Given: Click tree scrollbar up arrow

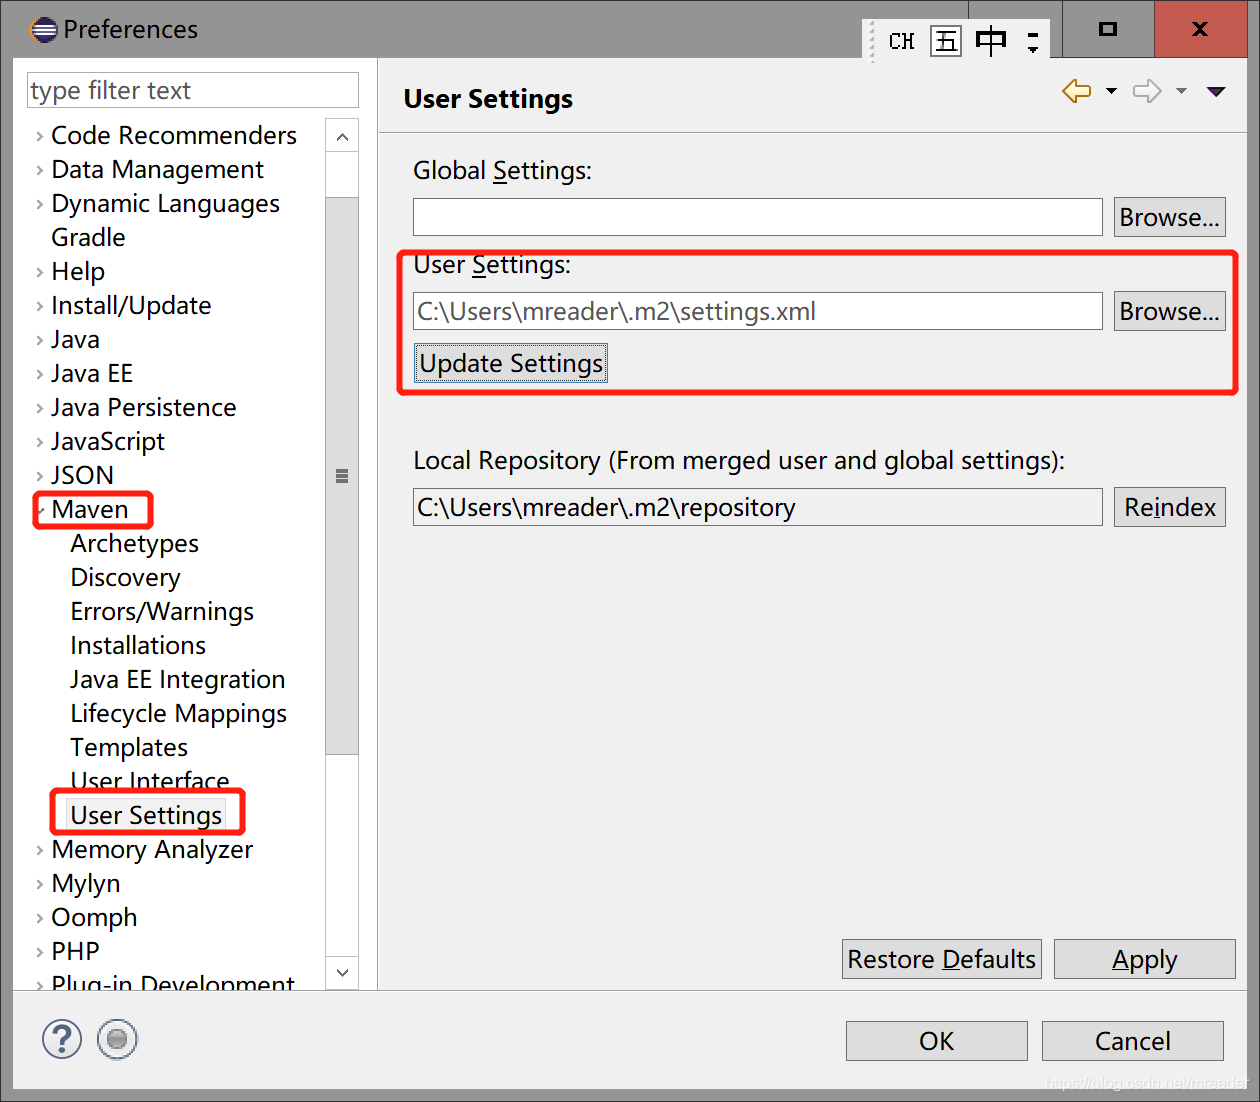Looking at the screenshot, I should 342,137.
